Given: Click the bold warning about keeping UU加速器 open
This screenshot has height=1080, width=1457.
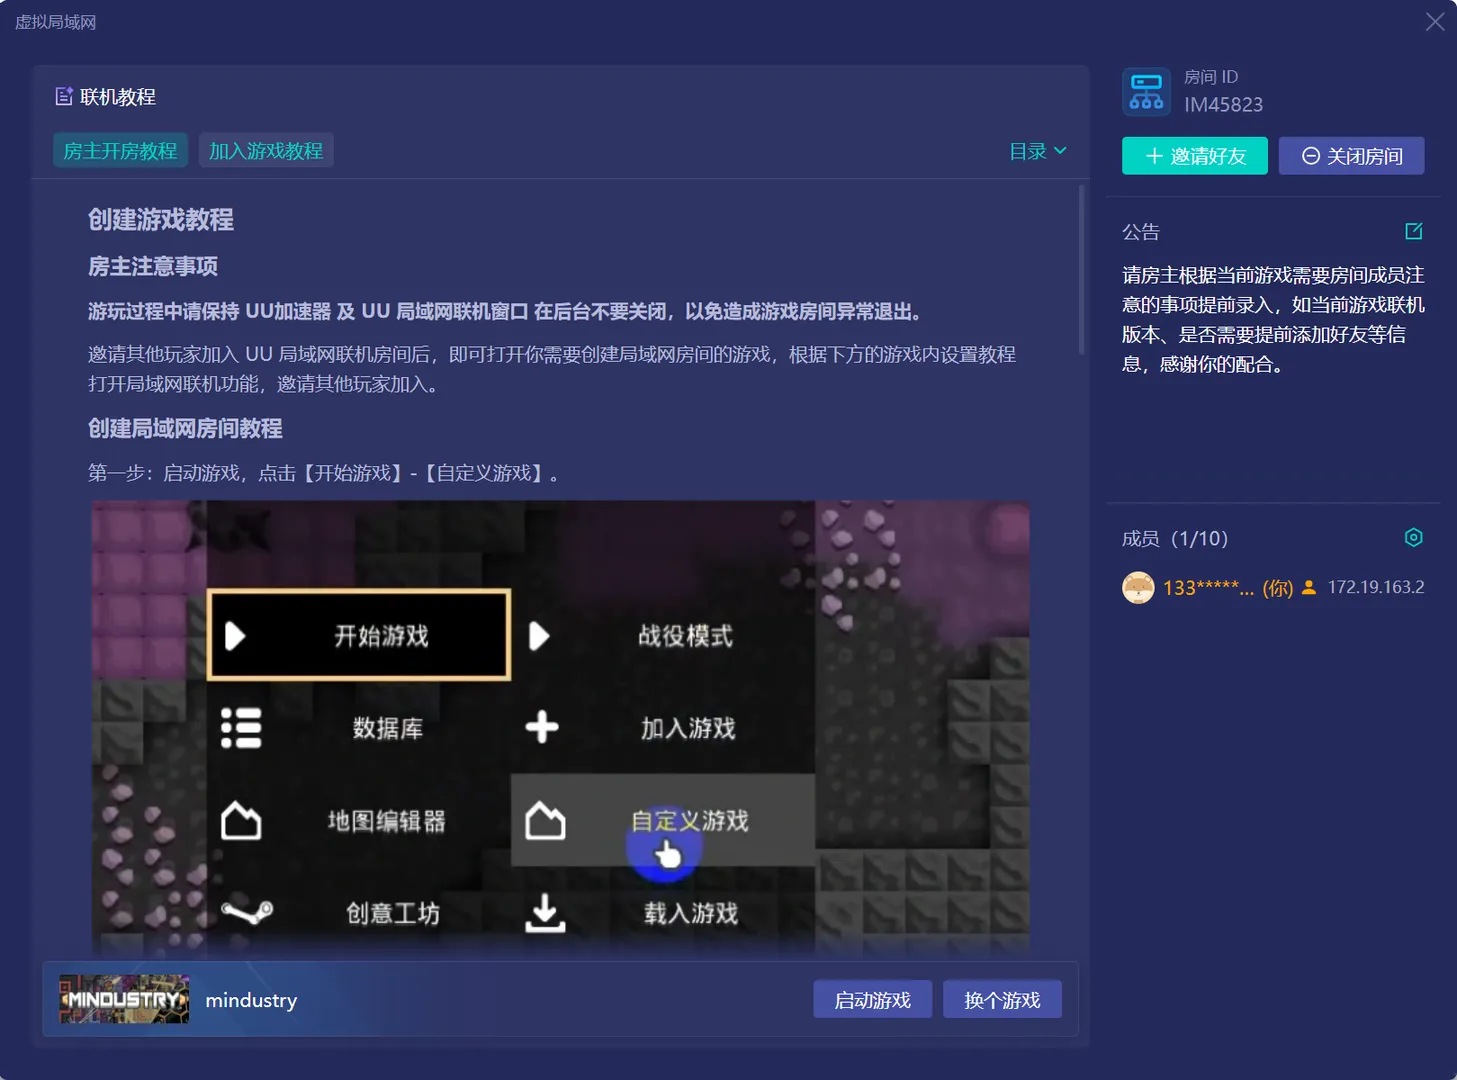Looking at the screenshot, I should coord(504,312).
